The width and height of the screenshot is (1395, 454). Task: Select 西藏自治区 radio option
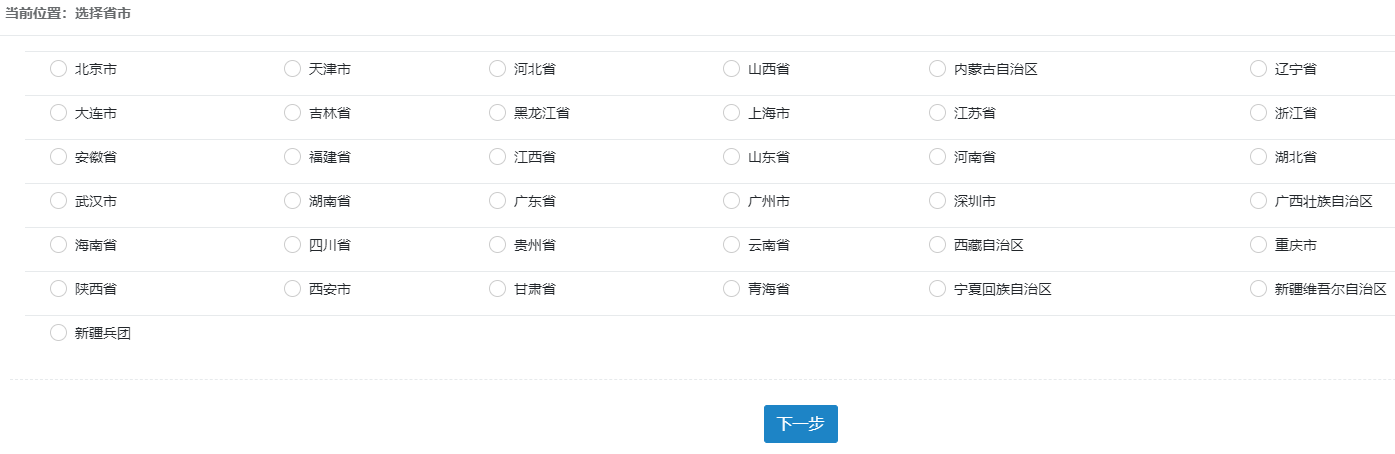click(937, 245)
